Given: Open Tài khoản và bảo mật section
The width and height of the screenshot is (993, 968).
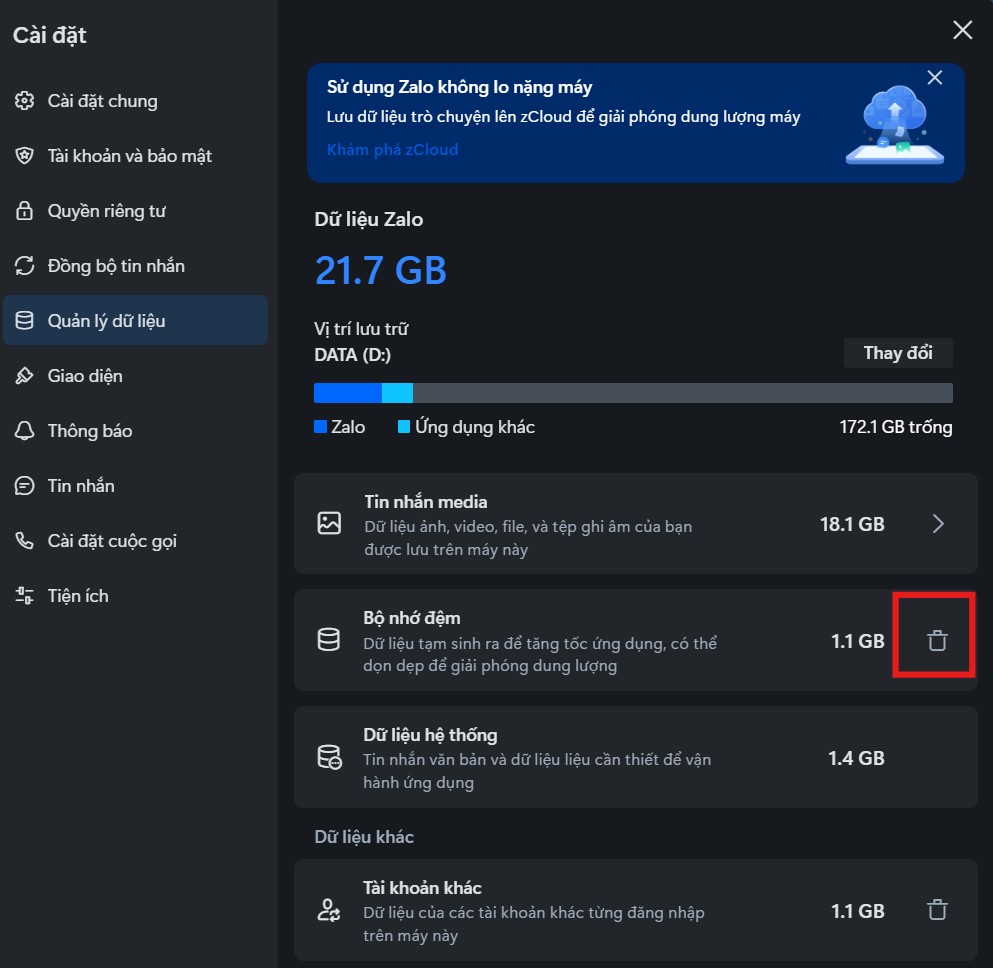Looking at the screenshot, I should [136, 156].
